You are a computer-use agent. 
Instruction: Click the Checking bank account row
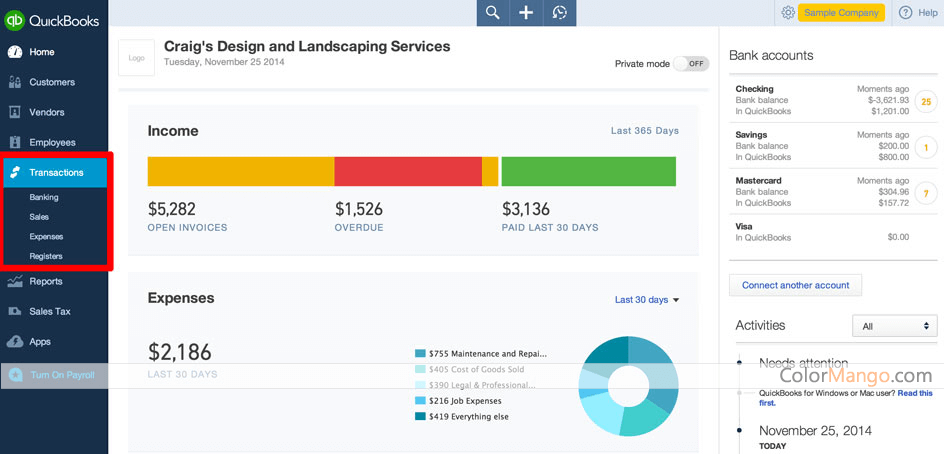coord(833,101)
